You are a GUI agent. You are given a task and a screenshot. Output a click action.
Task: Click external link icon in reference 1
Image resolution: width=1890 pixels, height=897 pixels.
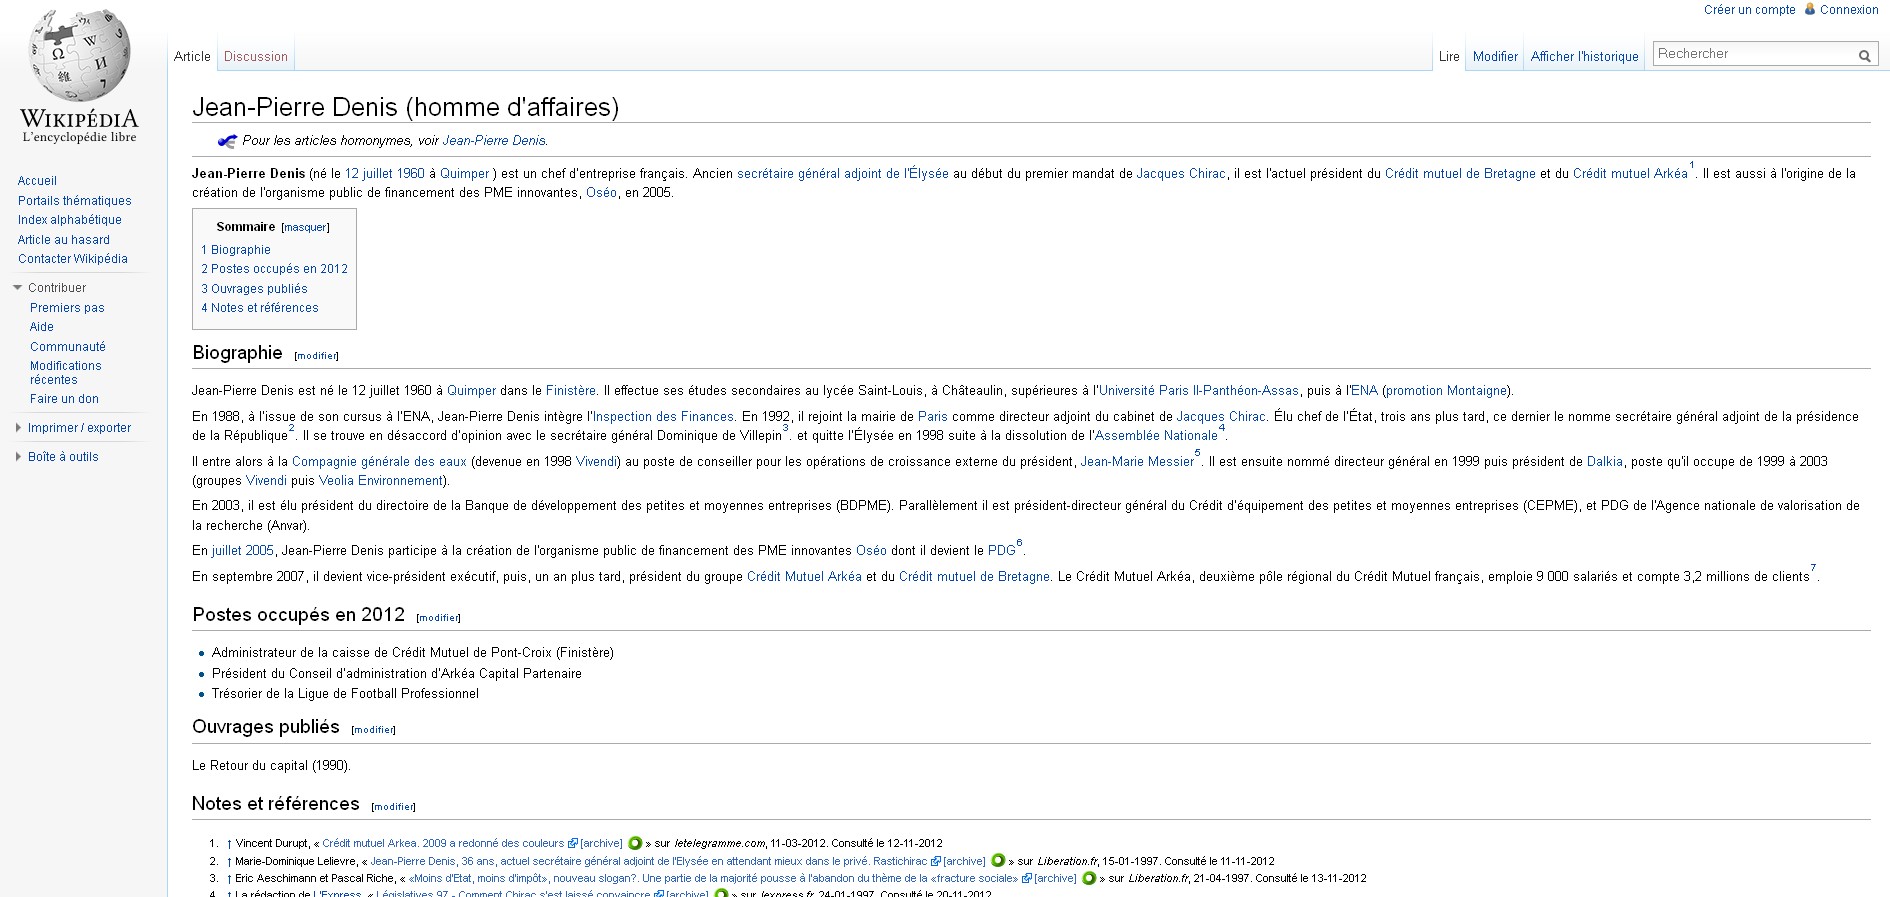pos(573,844)
